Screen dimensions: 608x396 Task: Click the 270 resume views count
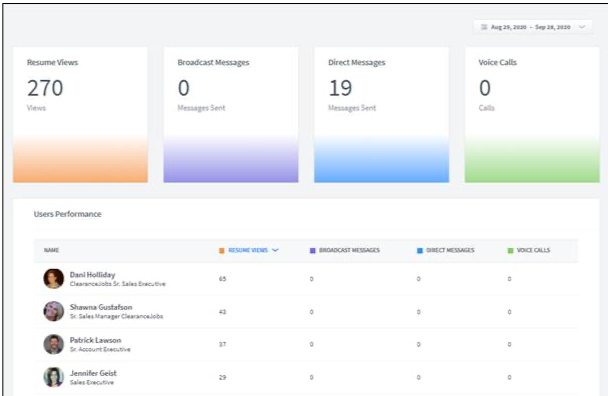point(45,88)
